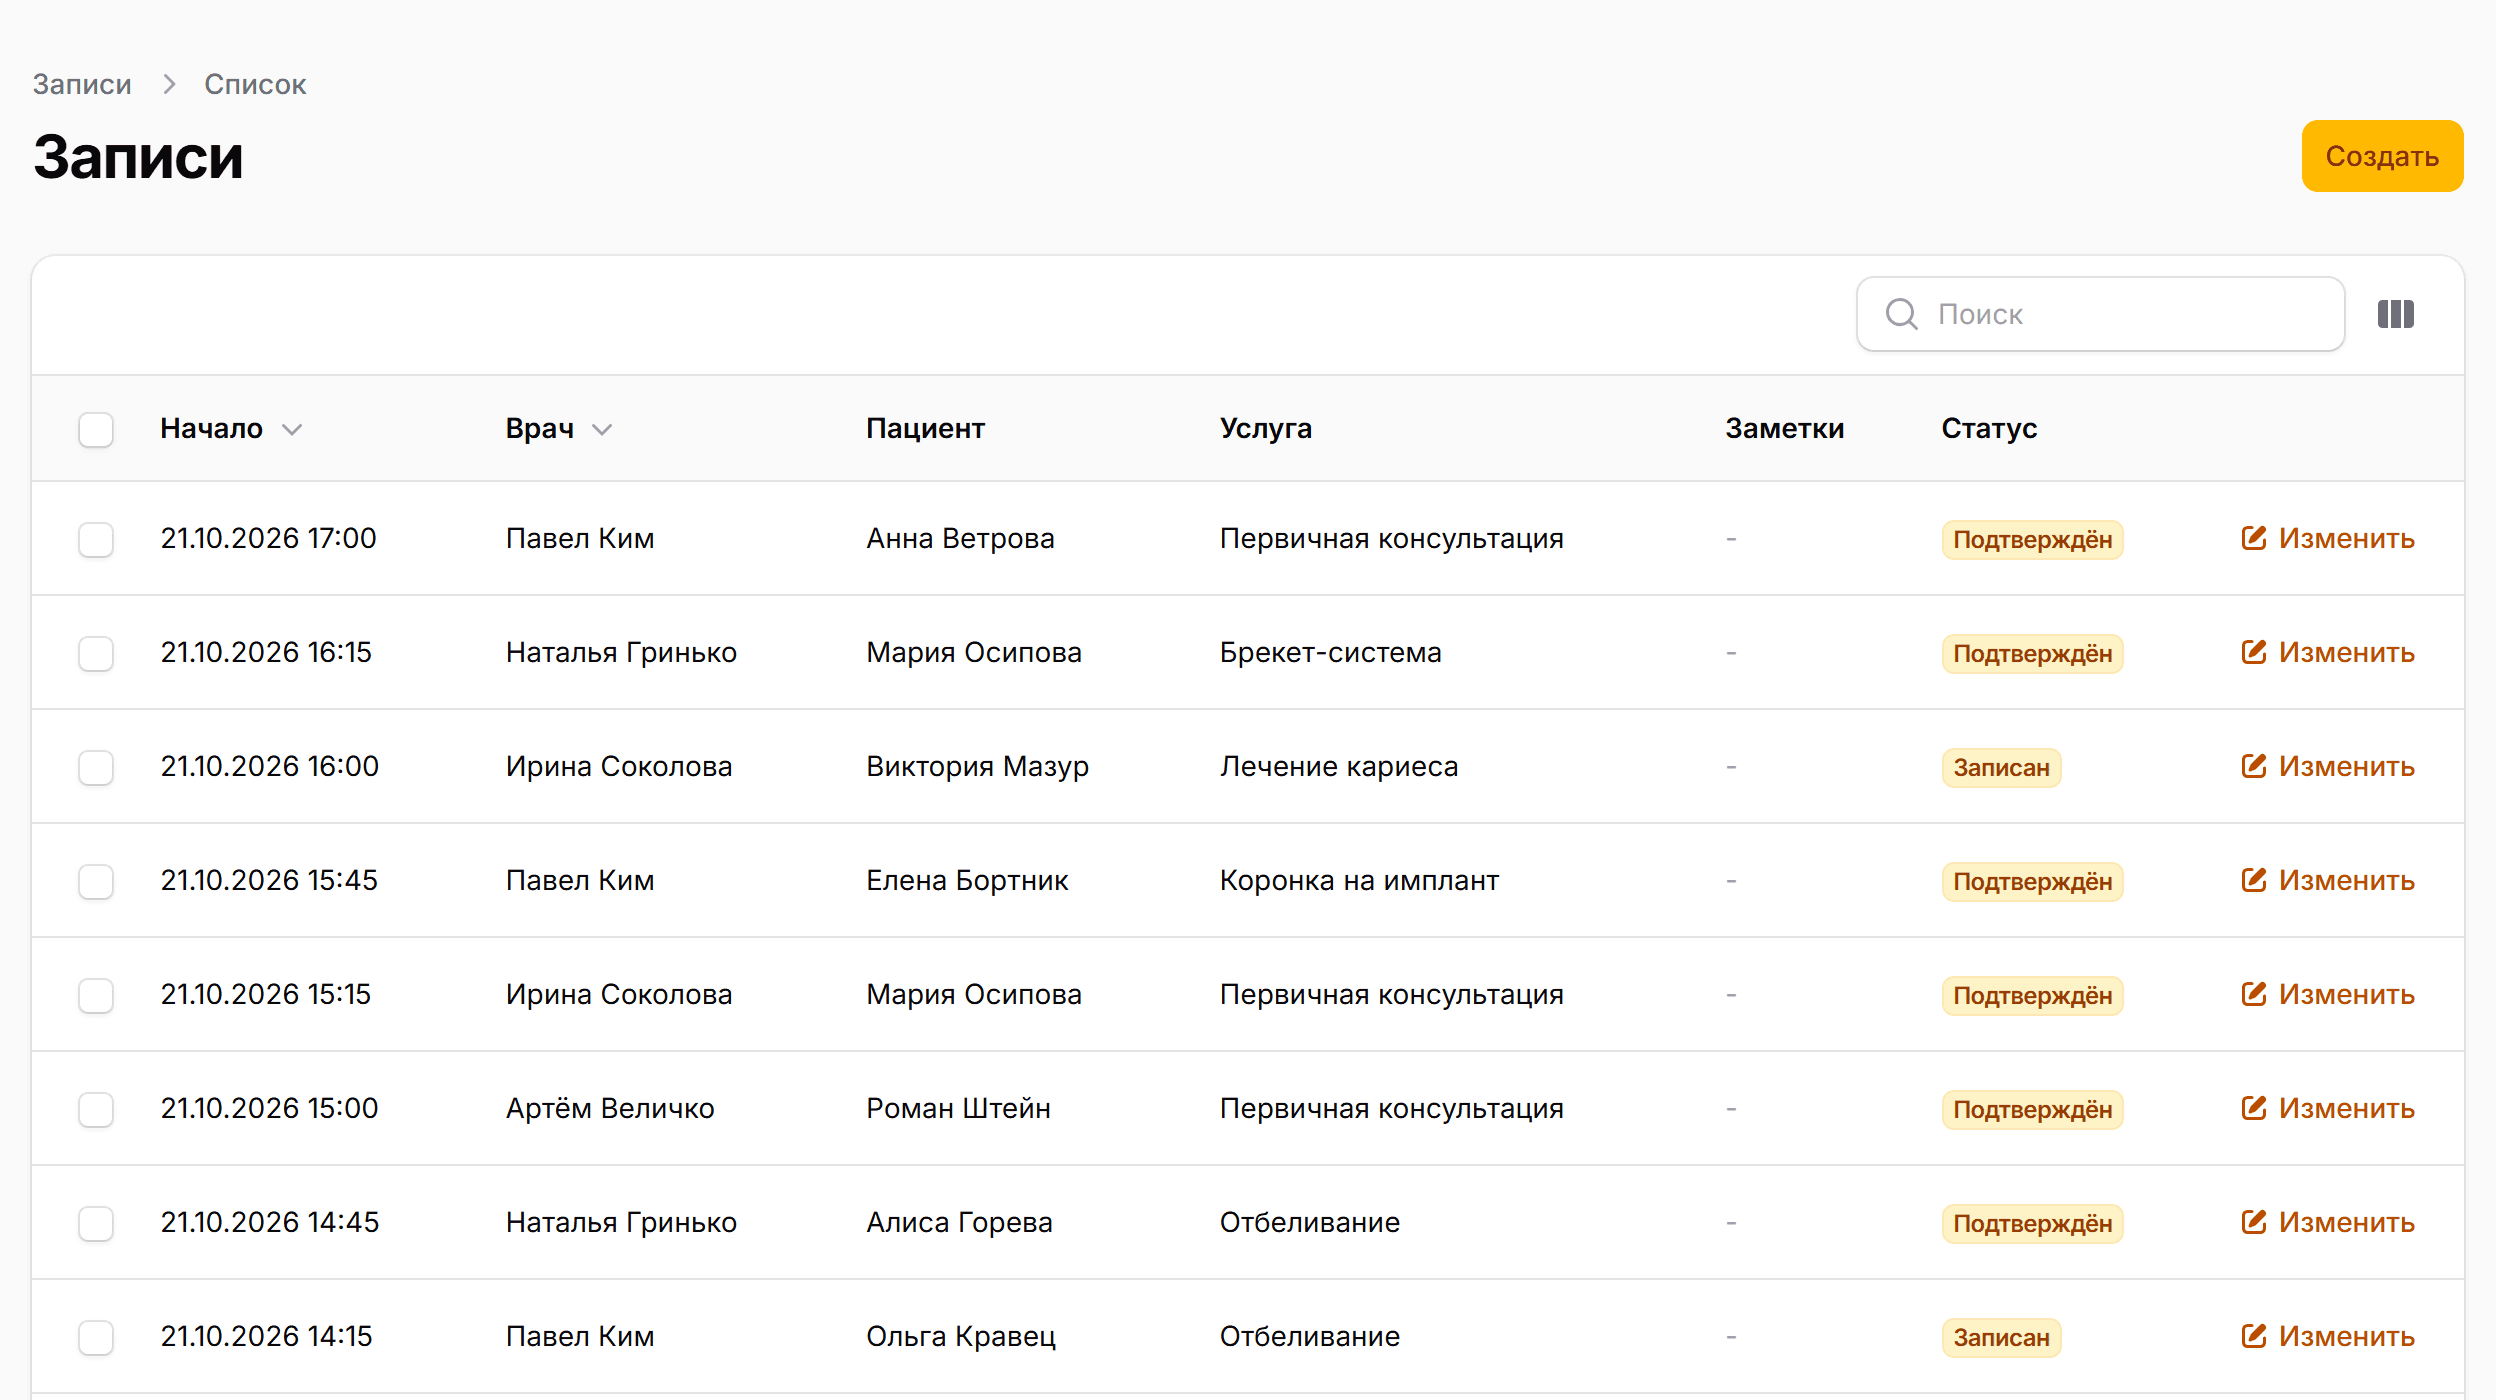Click the Подтверждён badge for Анна Ветрова
Image resolution: width=2496 pixels, height=1400 pixels.
click(2032, 540)
